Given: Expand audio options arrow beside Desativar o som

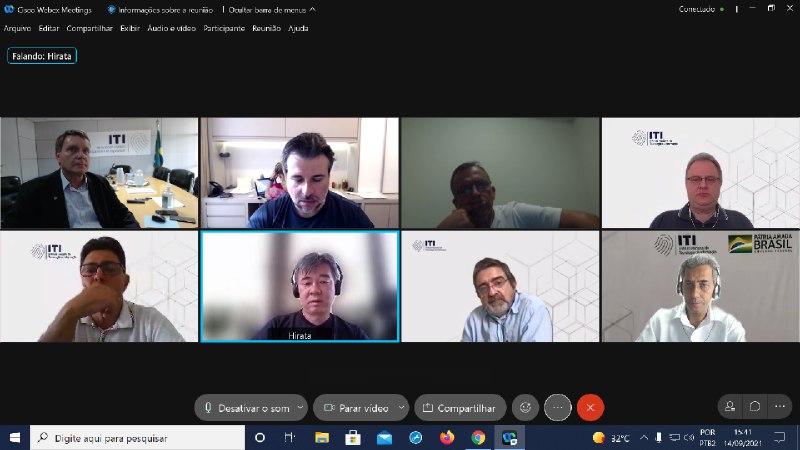Looking at the screenshot, I should [301, 407].
